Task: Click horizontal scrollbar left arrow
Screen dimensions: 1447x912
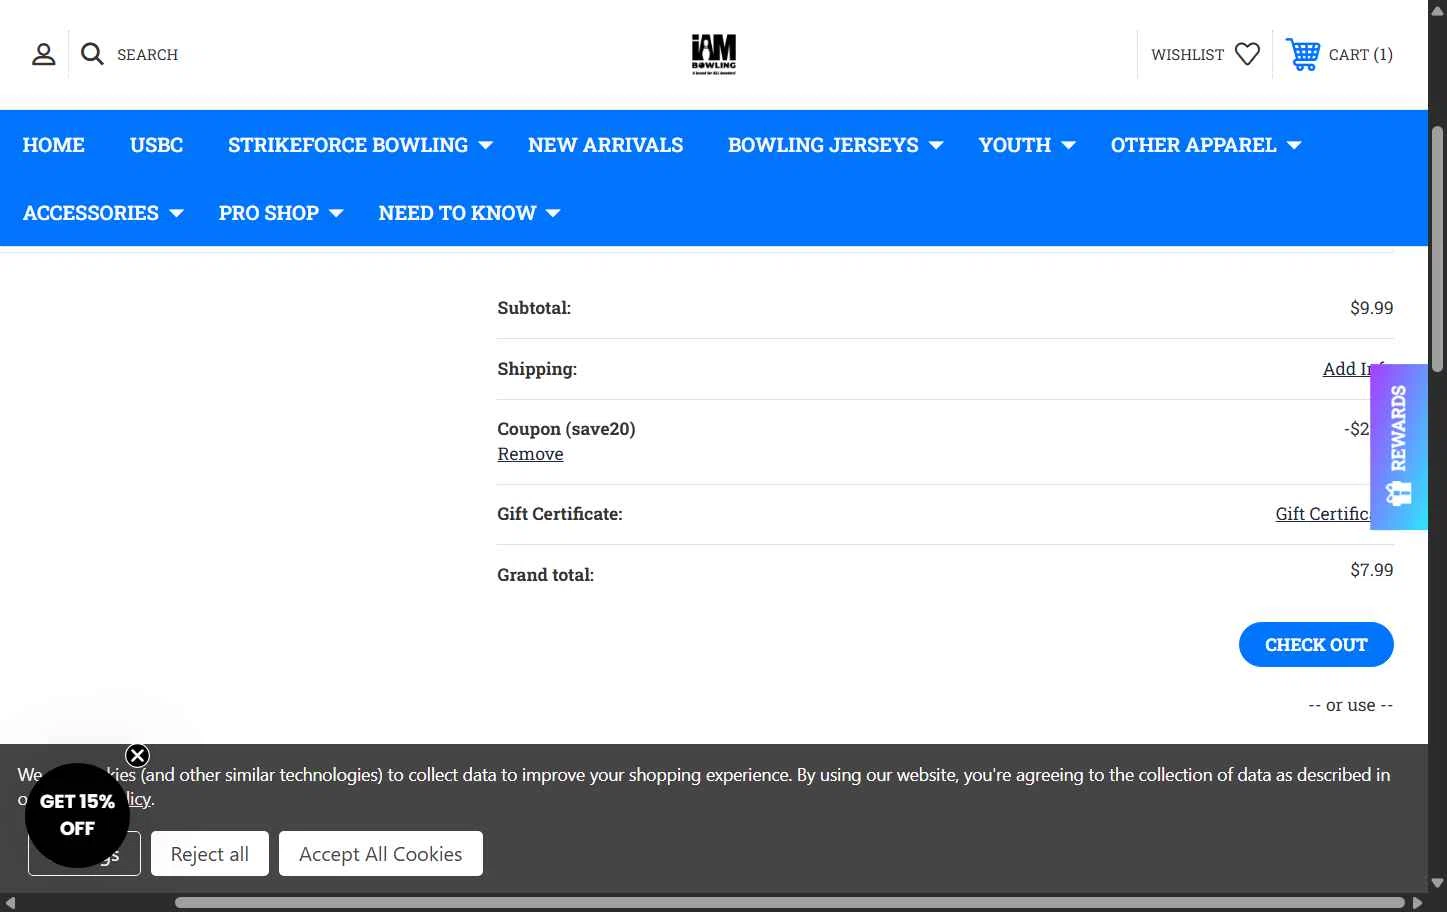Action: pyautogui.click(x=10, y=902)
